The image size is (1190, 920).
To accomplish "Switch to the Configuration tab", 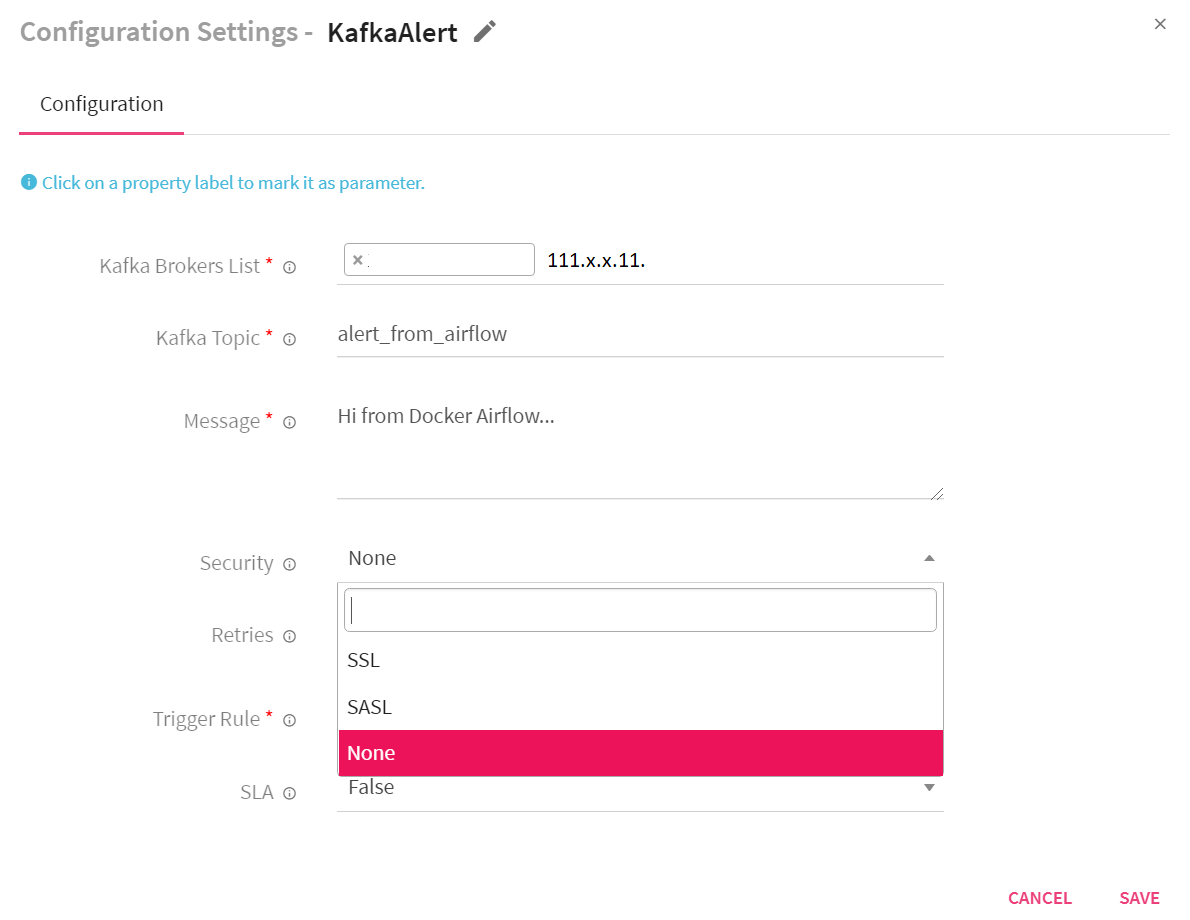I will point(102,104).
